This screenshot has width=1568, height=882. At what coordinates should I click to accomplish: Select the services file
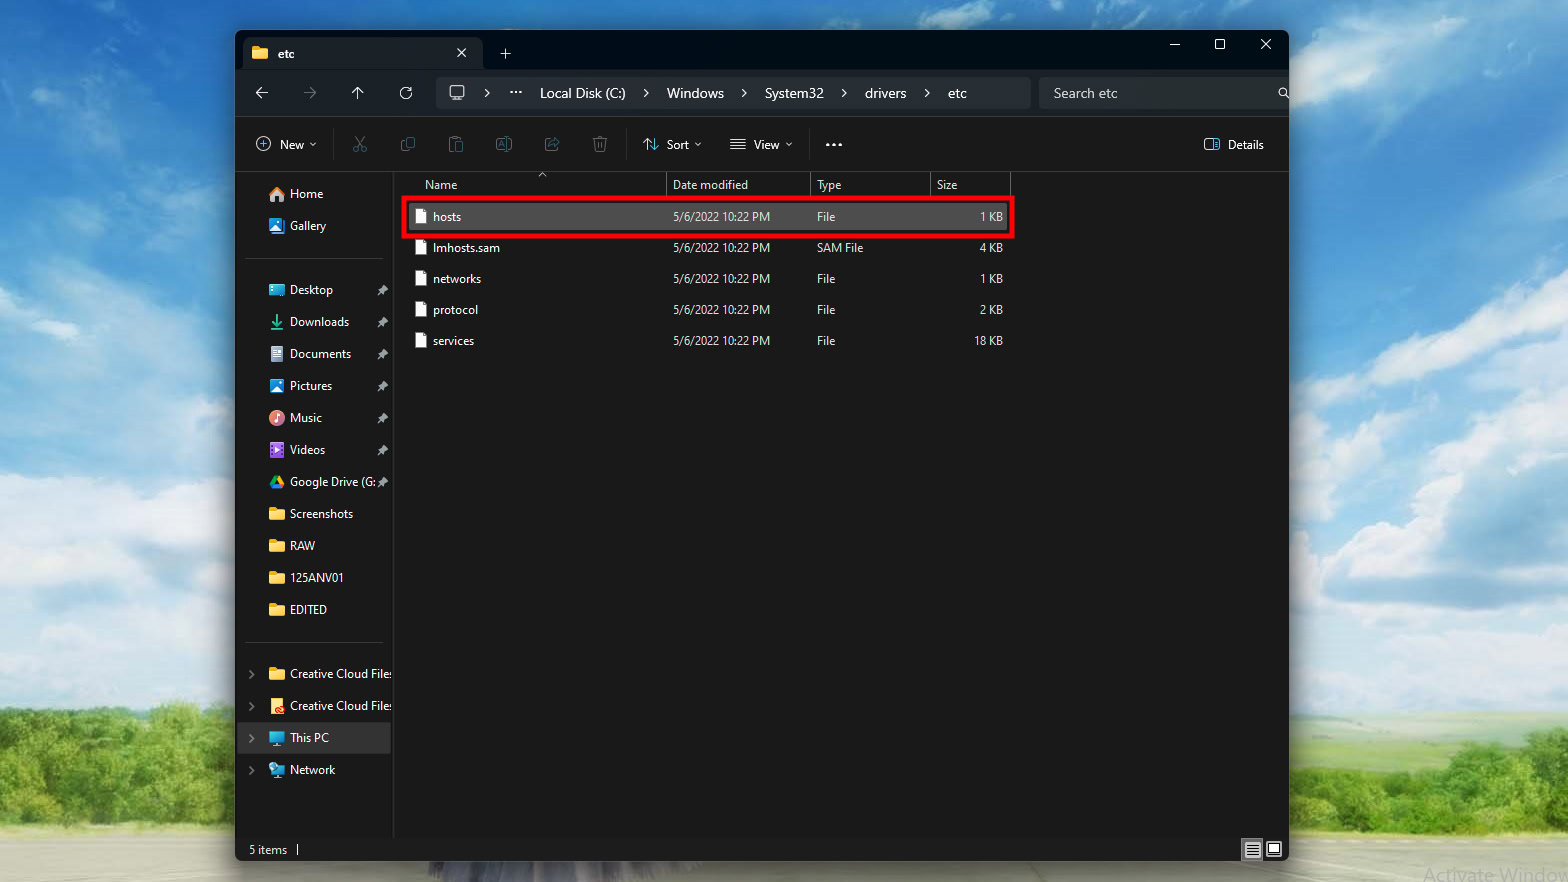453,341
